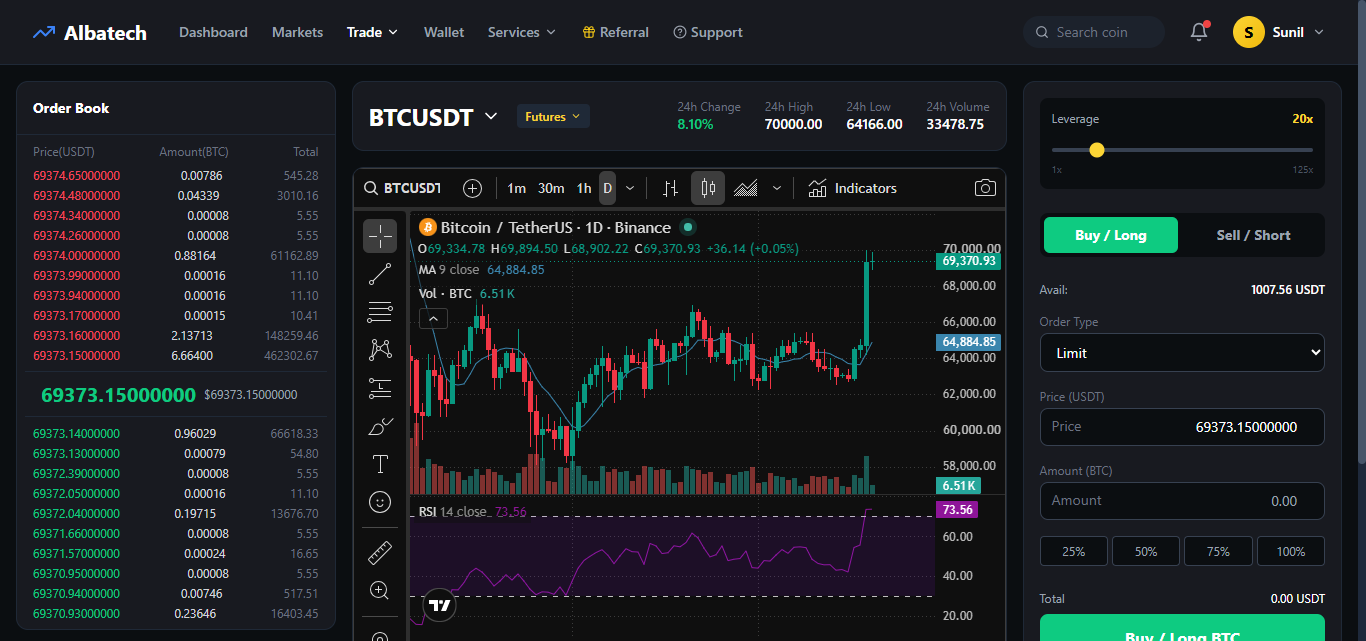Screen dimensions: 1366x641
Task: Click ask price 69374.65000000 row
Action: point(176,175)
